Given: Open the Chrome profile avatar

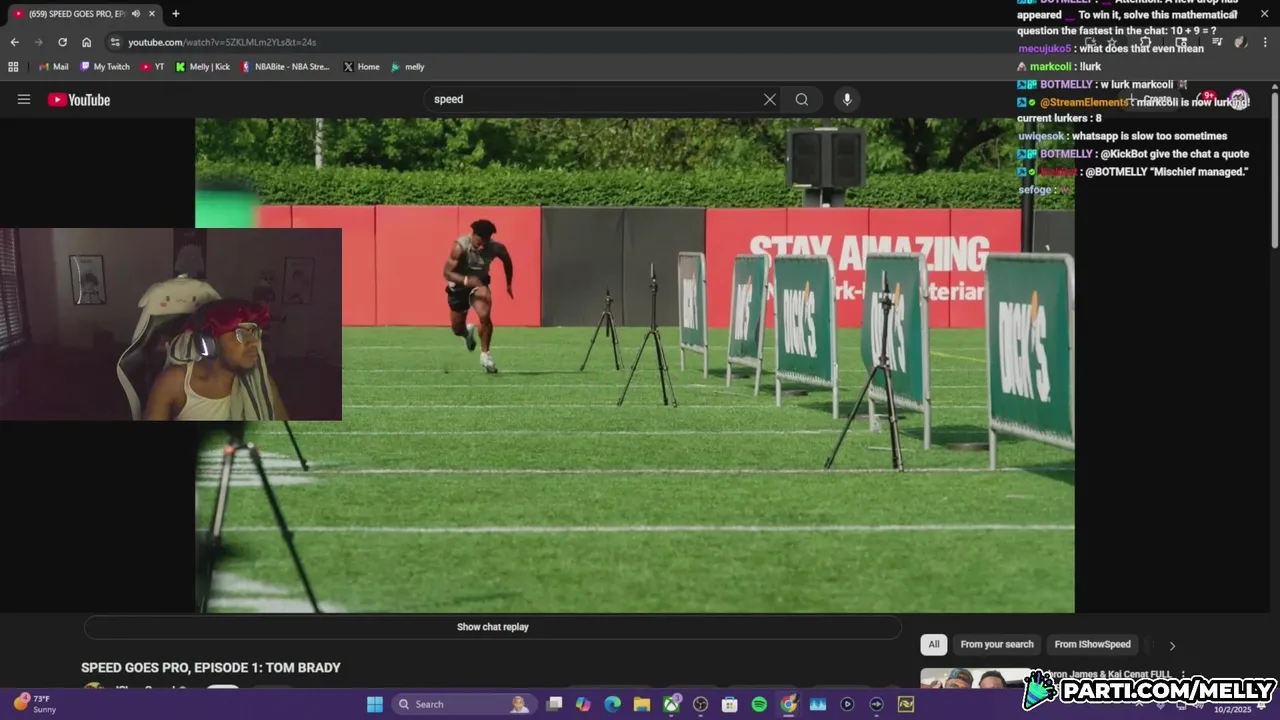Looking at the screenshot, I should (x=1240, y=42).
